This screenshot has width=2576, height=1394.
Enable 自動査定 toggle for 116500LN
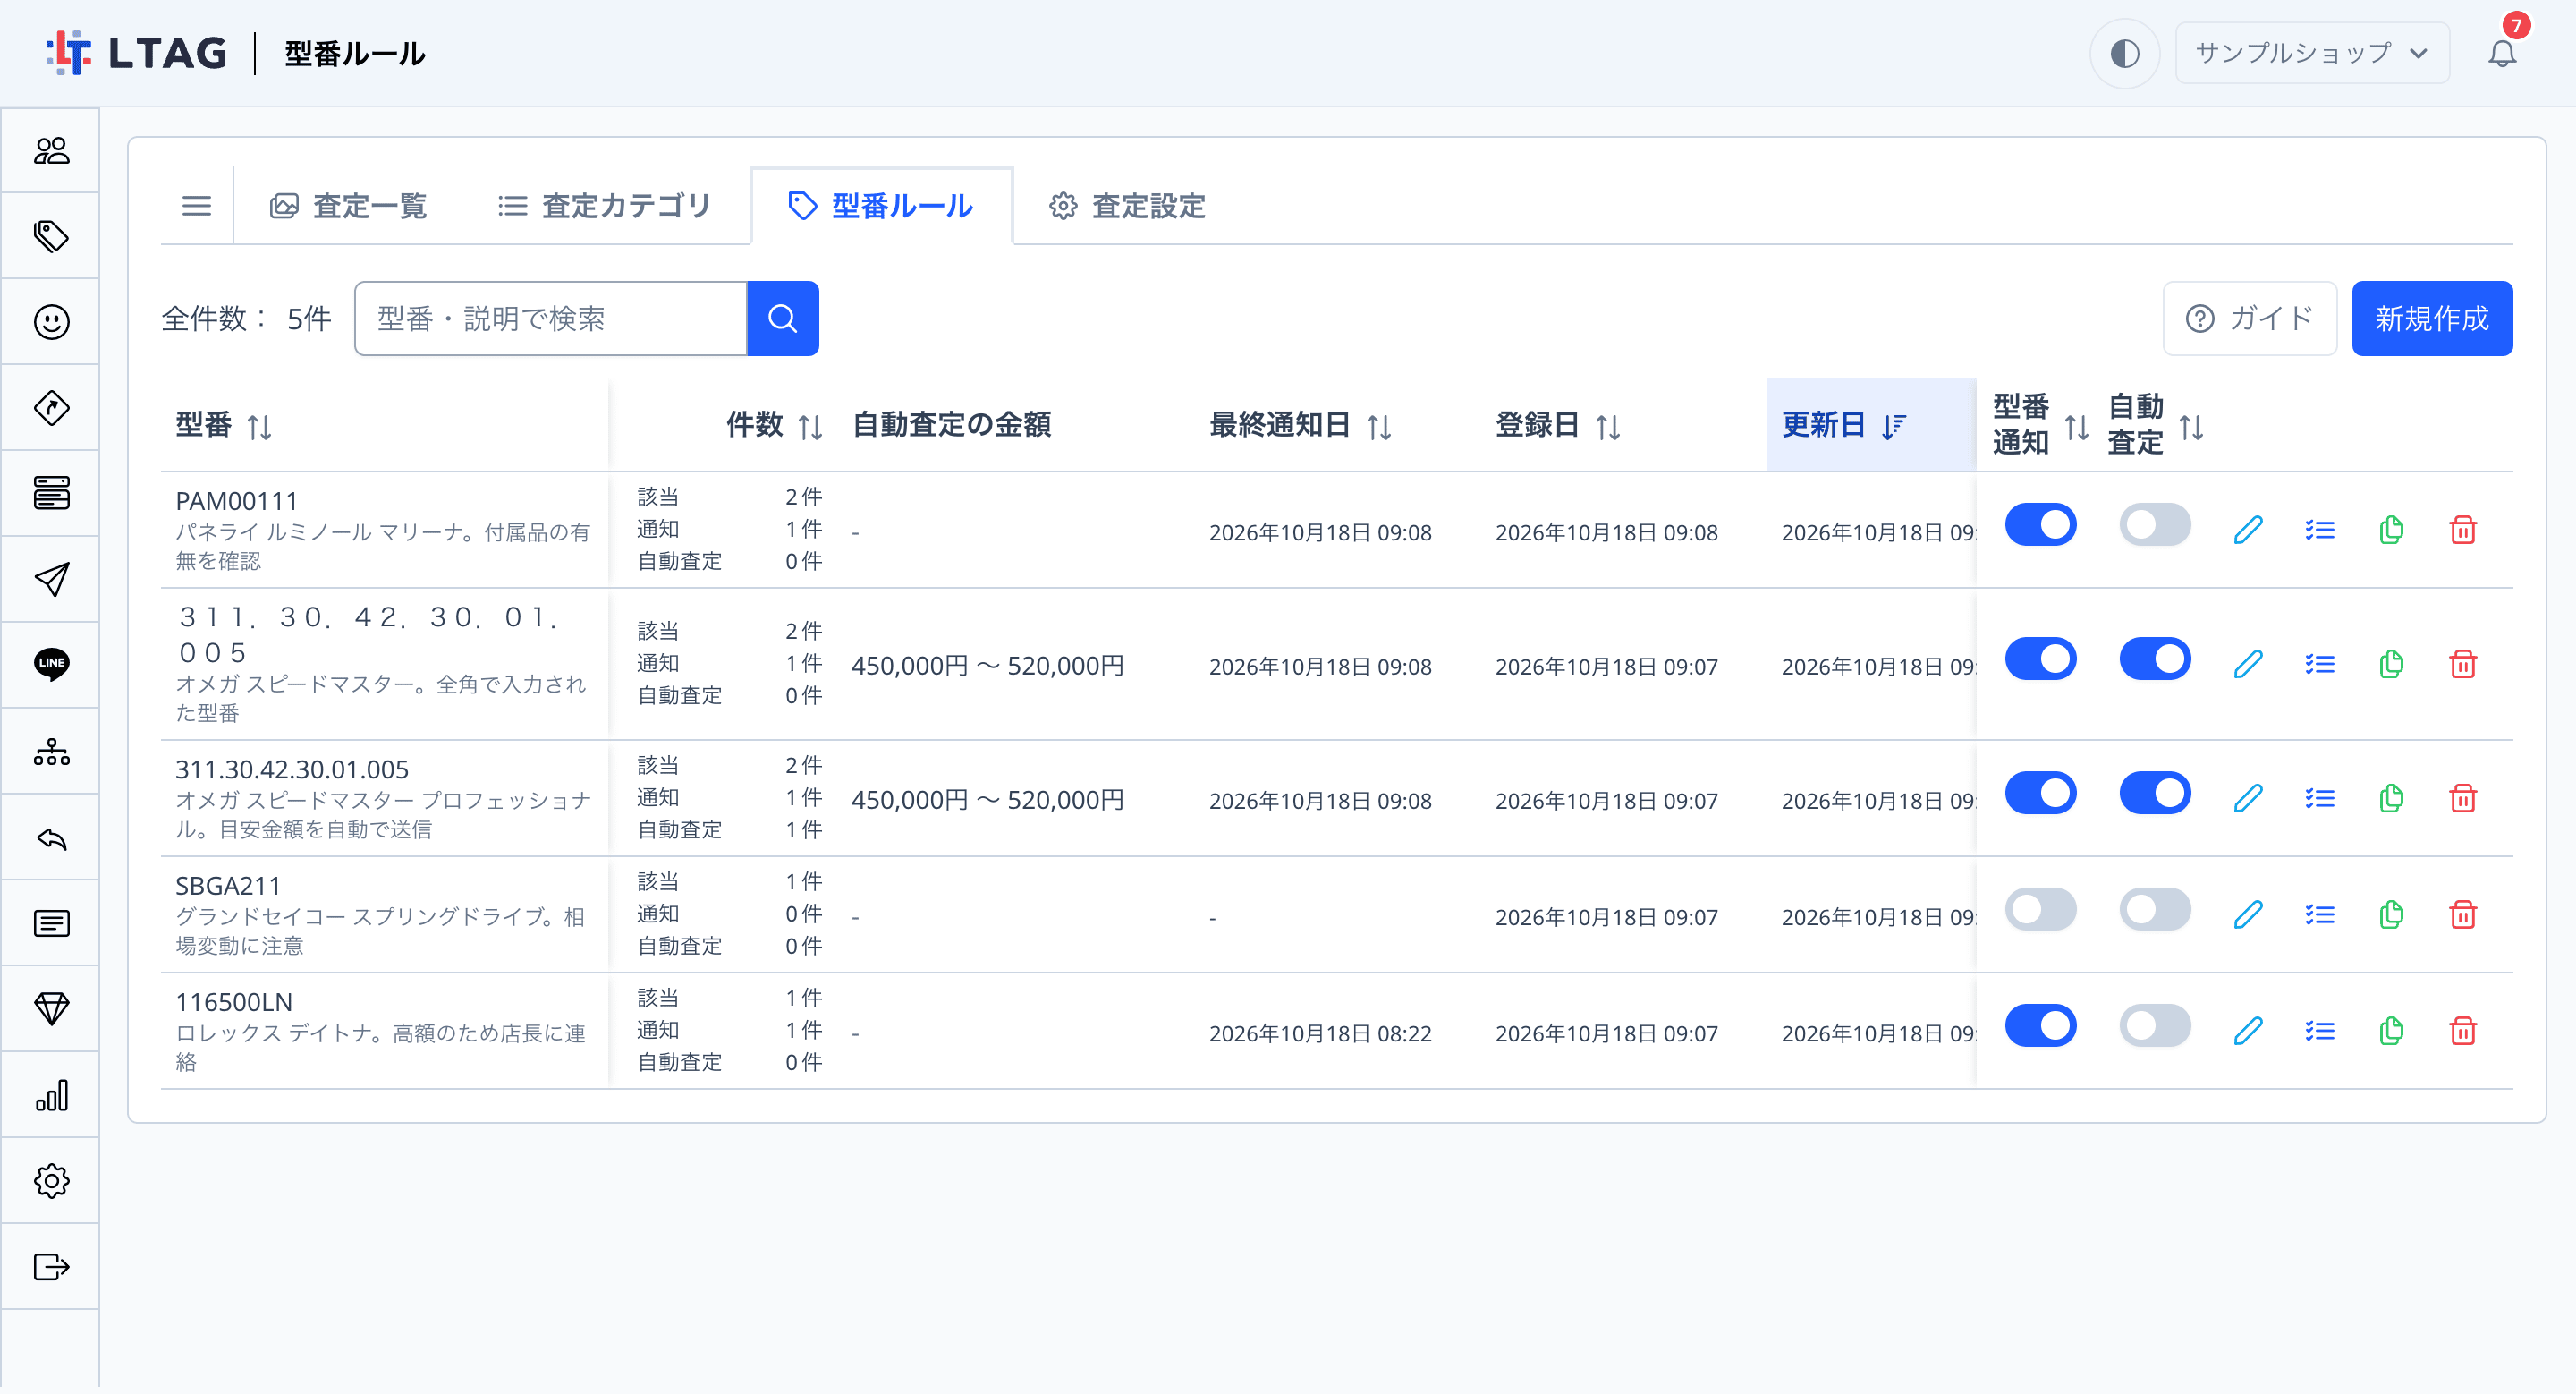pyautogui.click(x=2155, y=1026)
